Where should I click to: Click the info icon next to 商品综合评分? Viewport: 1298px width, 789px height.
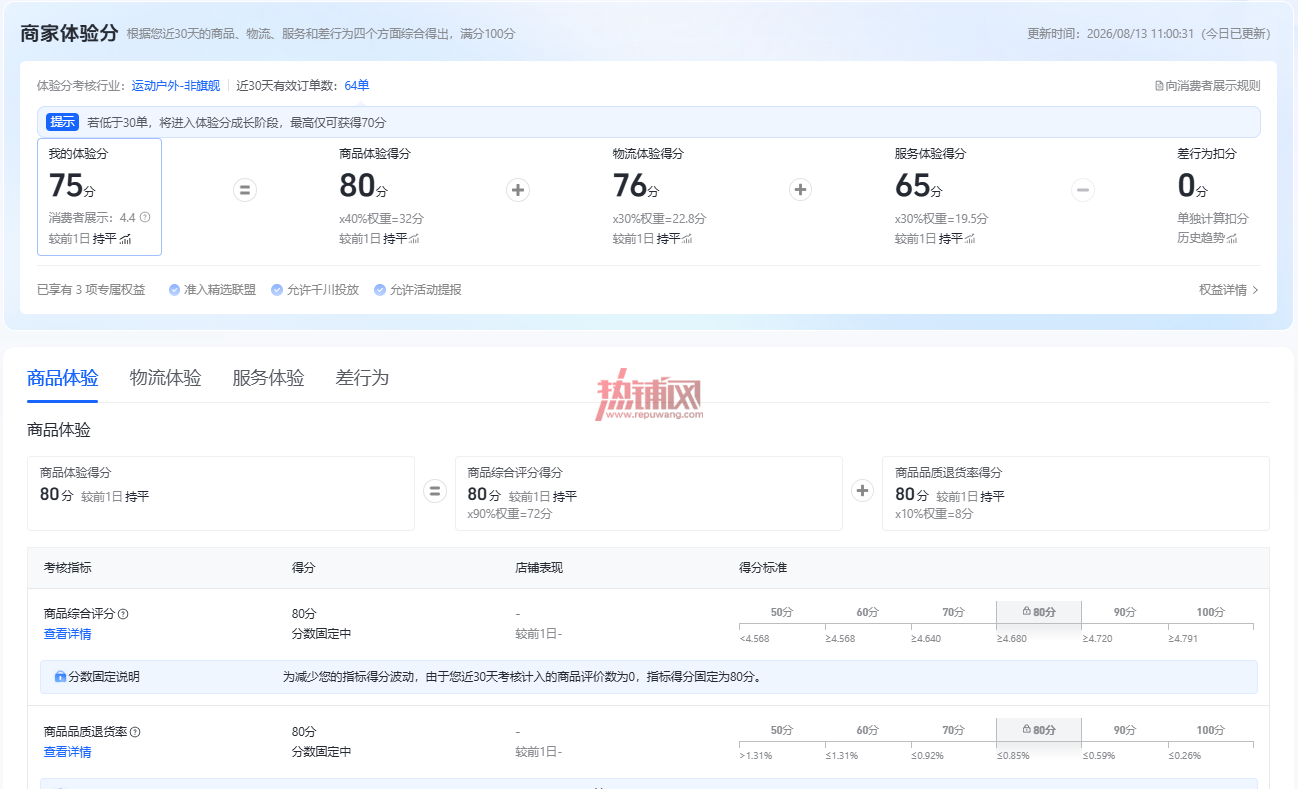click(124, 614)
